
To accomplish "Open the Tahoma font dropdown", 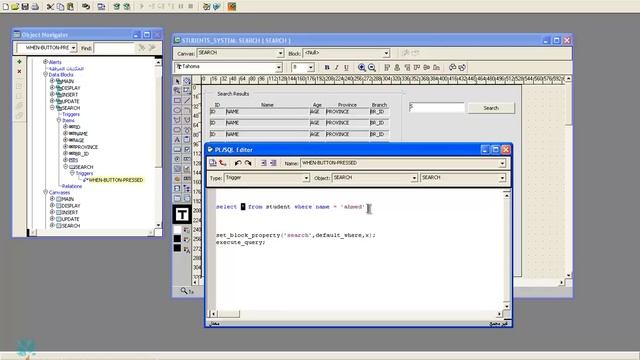I will 279,67.
